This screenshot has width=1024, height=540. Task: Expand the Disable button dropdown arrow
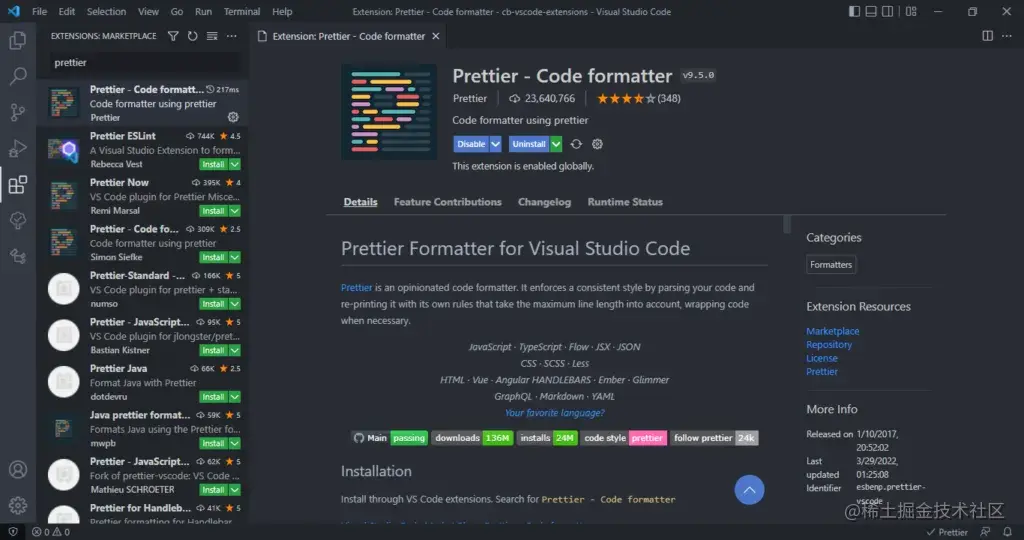click(x=496, y=144)
